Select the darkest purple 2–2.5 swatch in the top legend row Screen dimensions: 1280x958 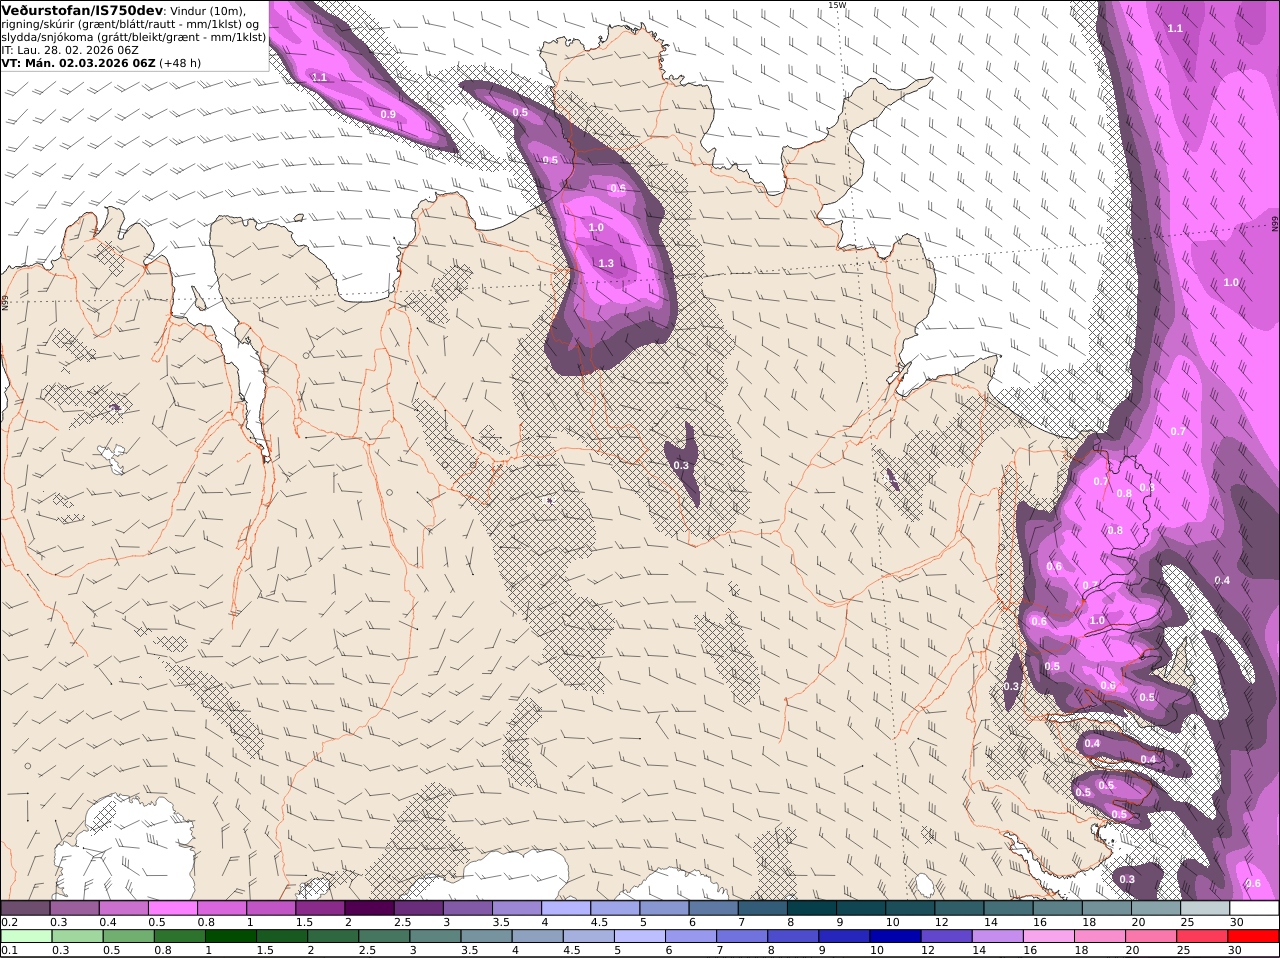(369, 908)
